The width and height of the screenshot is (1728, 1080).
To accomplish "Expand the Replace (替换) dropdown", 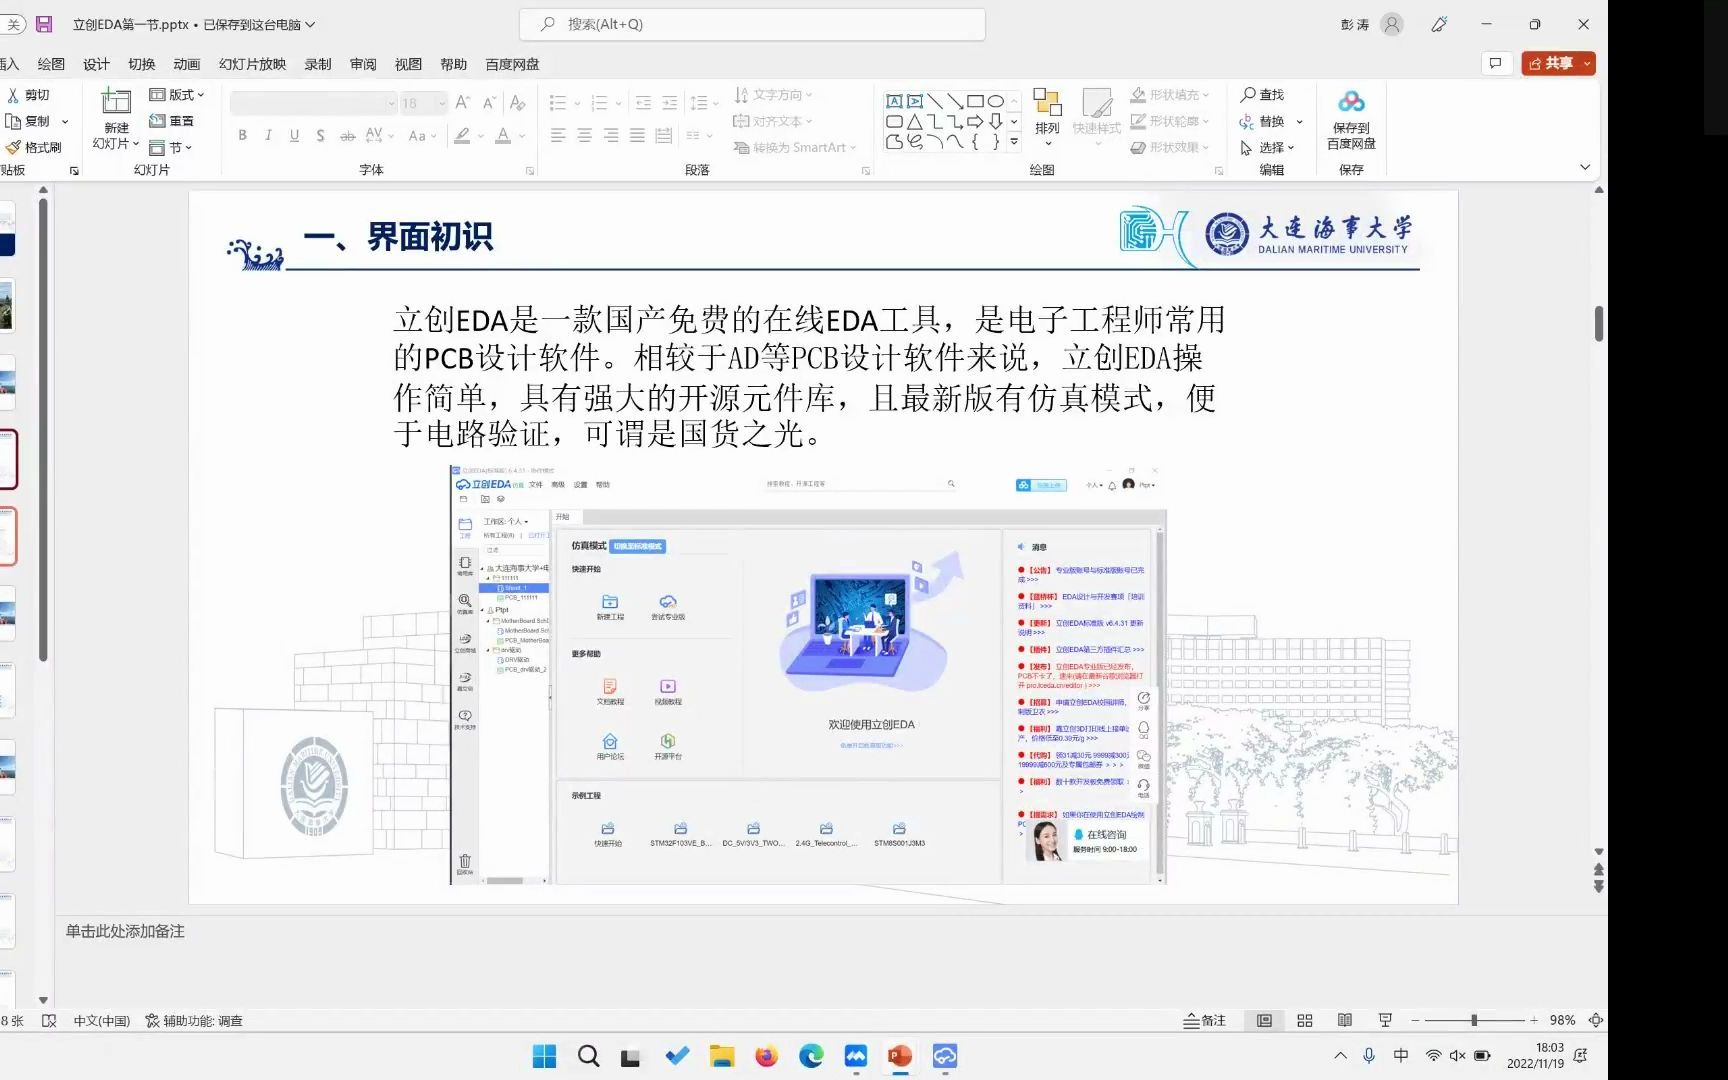I will (1299, 121).
